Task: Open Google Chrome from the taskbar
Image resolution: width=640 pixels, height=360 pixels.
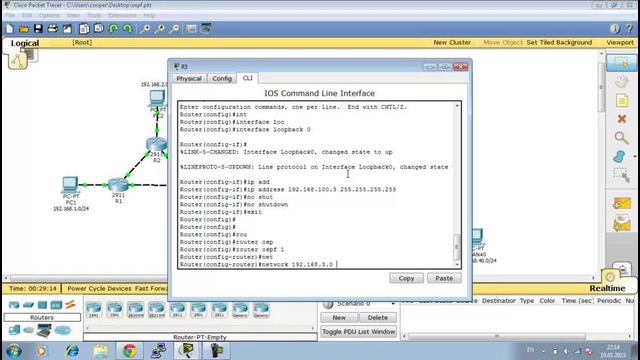Action: pos(129,351)
